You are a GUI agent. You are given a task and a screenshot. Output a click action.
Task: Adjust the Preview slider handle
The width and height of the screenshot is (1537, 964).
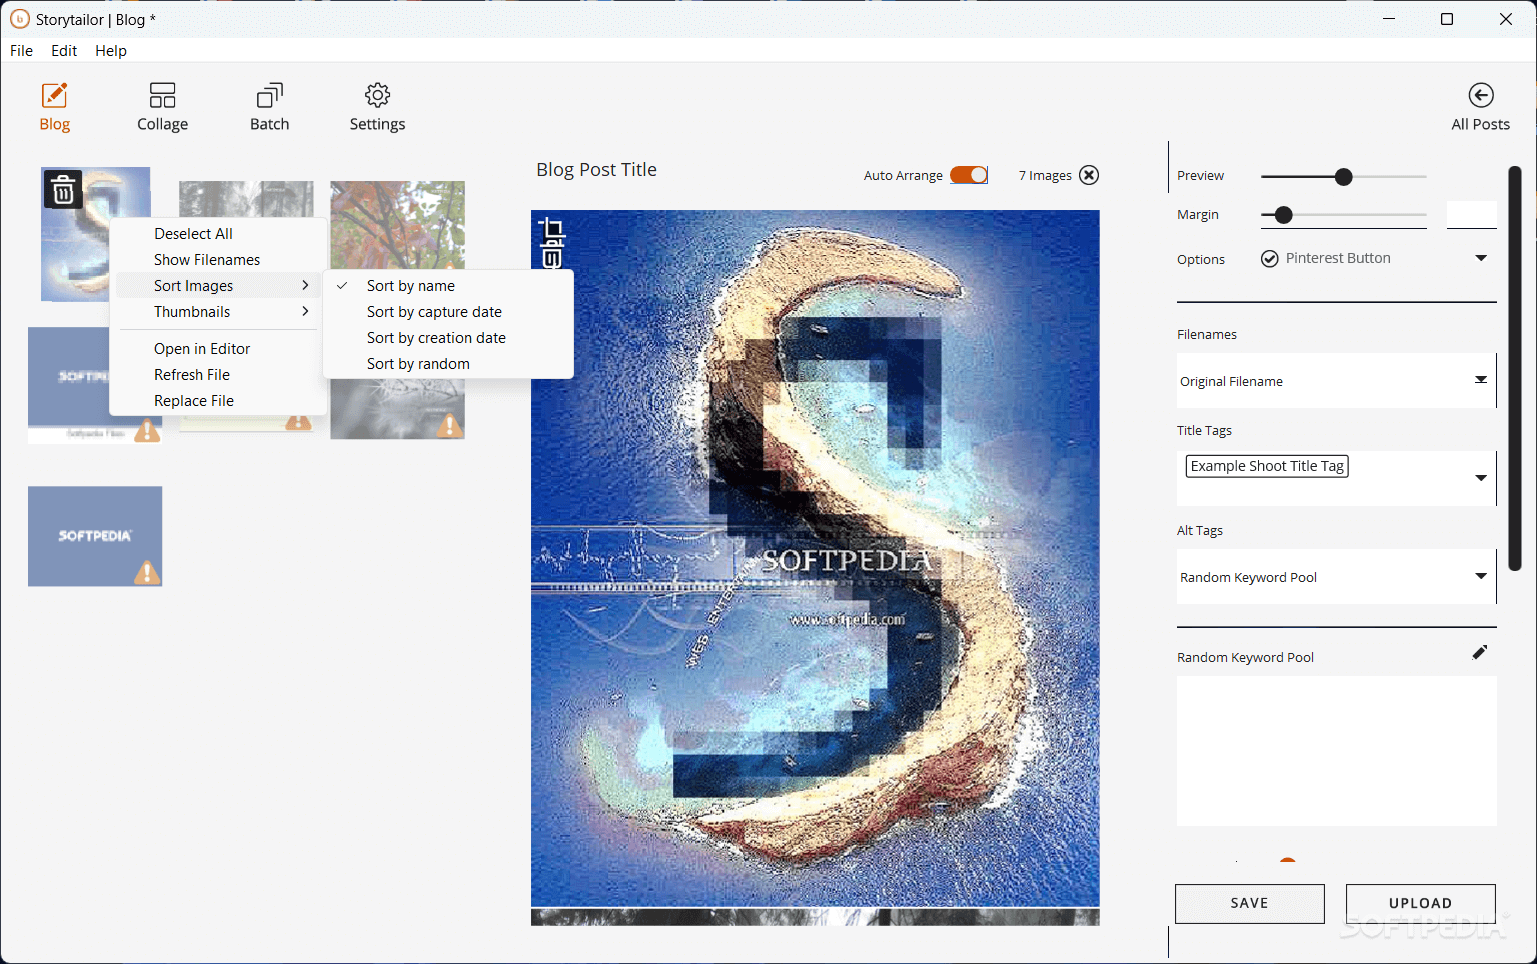[x=1343, y=177]
